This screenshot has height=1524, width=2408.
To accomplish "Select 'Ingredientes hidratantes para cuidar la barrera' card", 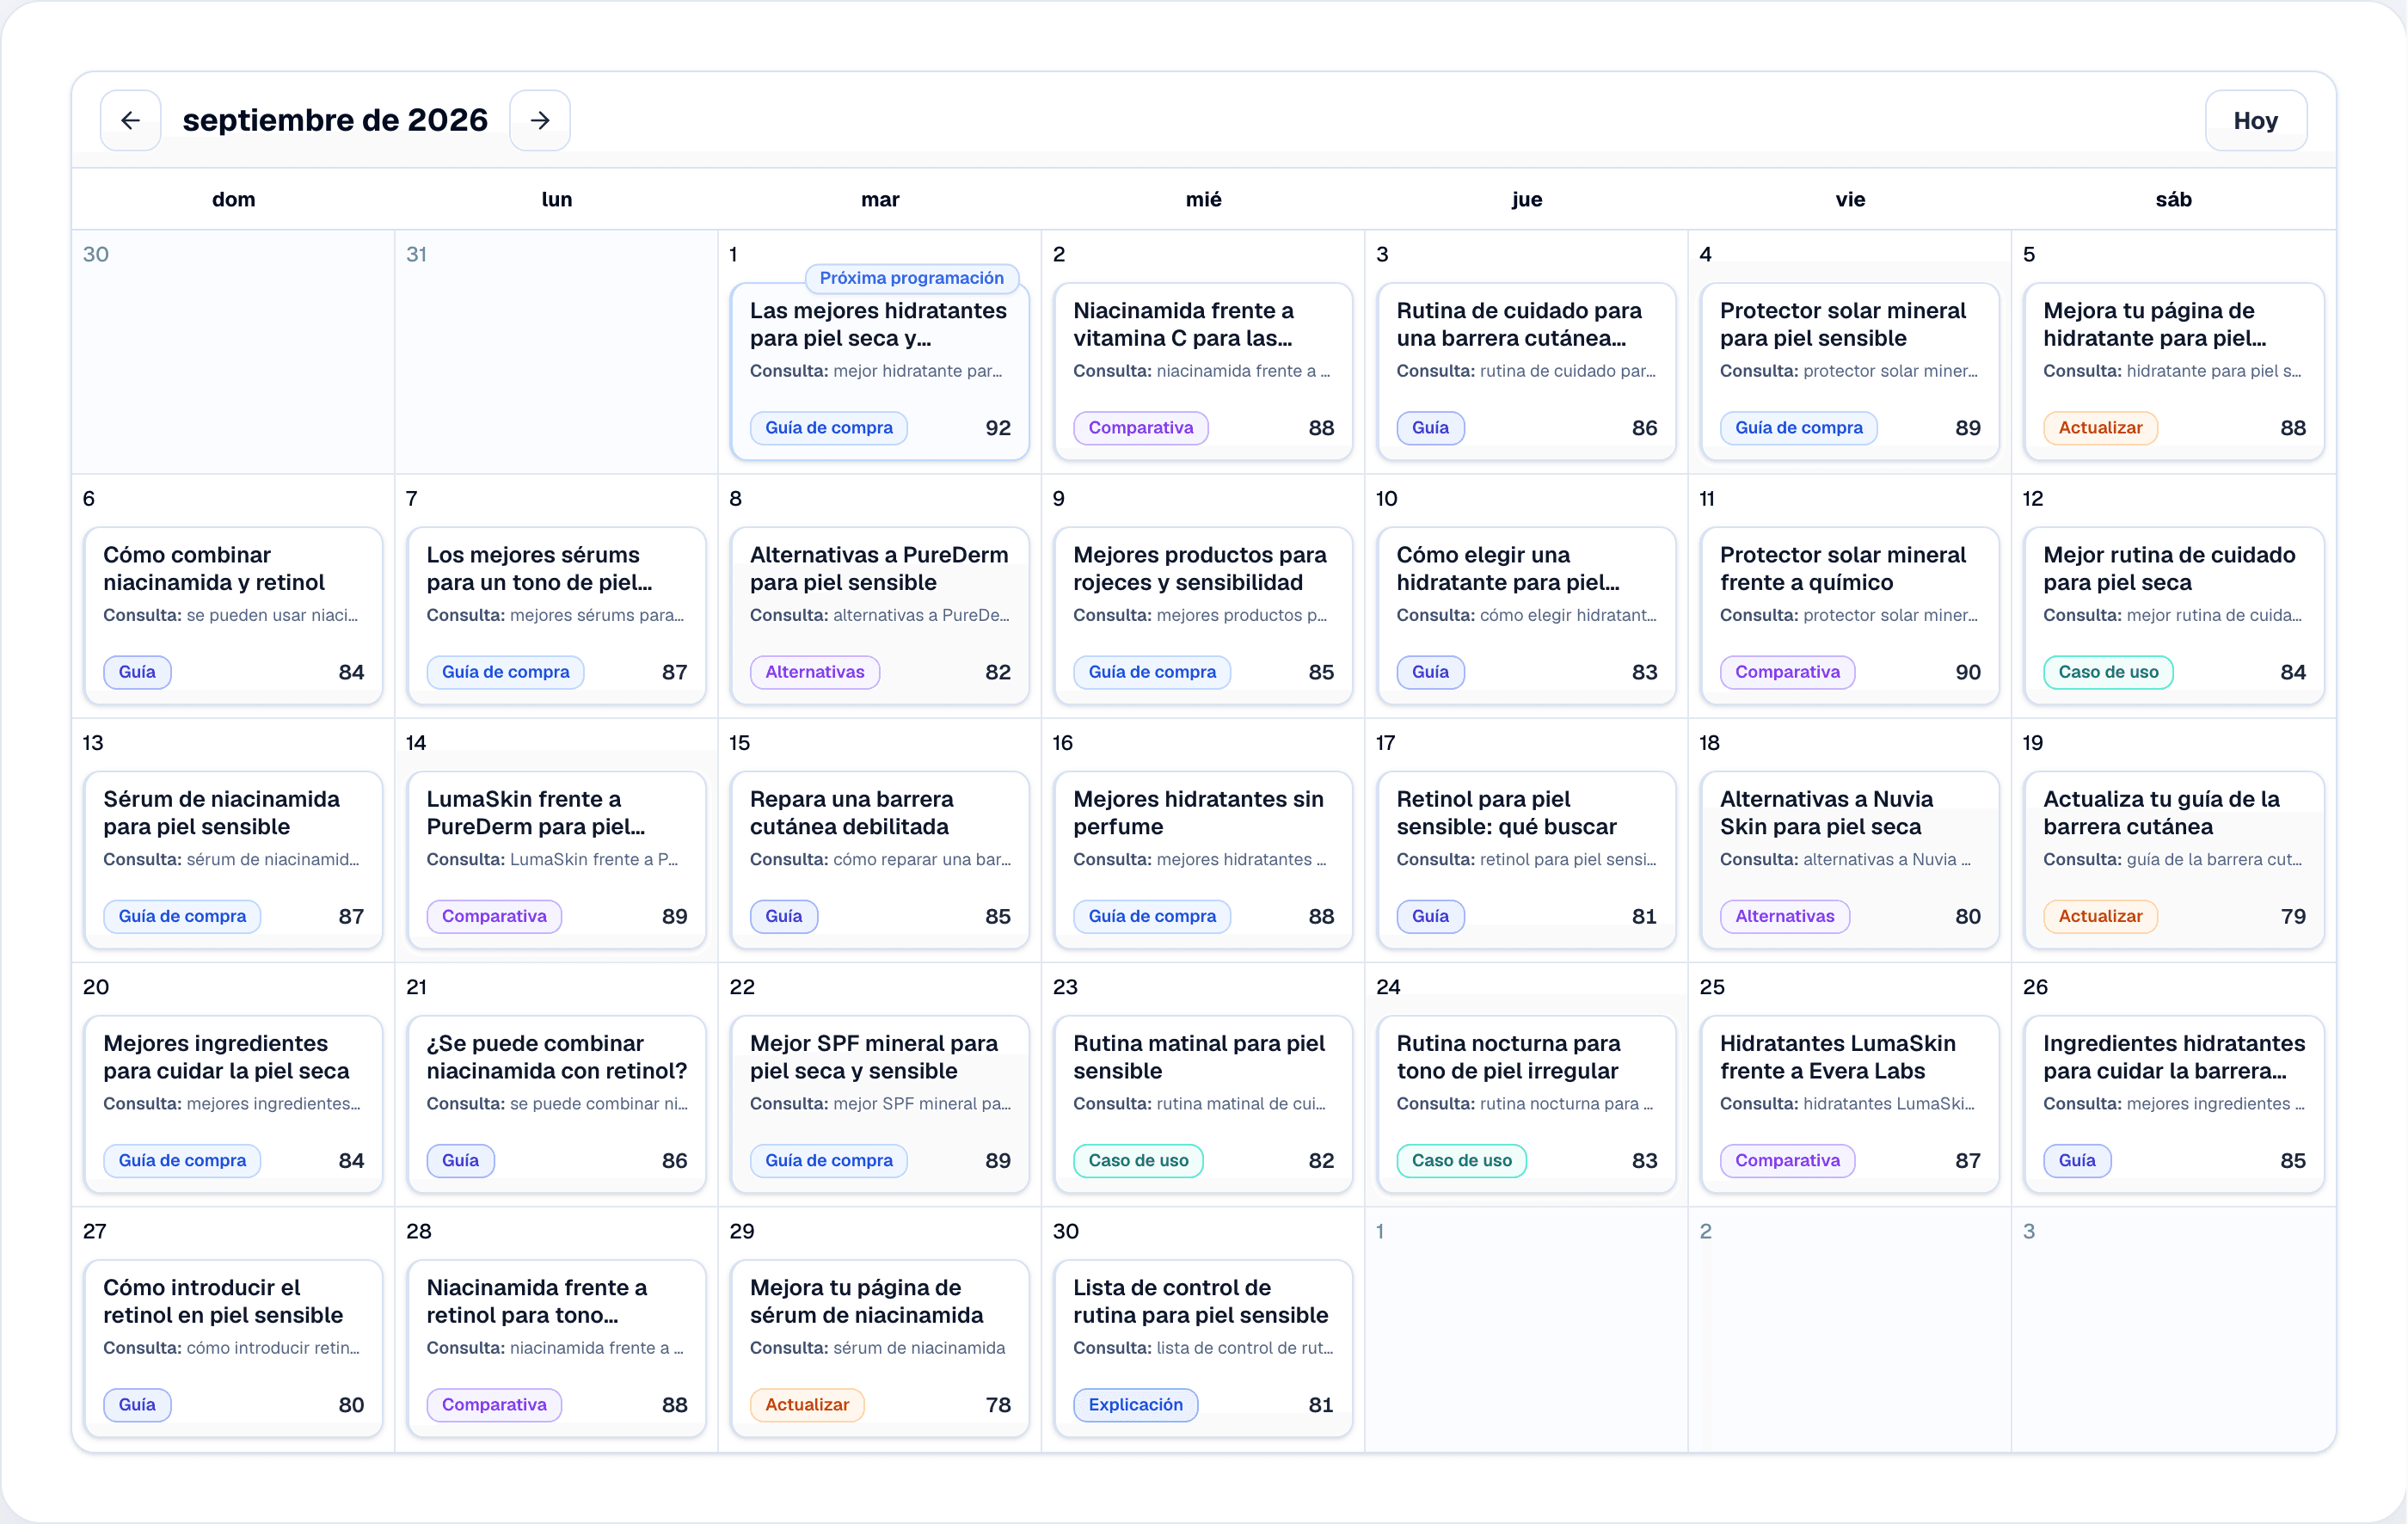I will click(x=2173, y=1103).
